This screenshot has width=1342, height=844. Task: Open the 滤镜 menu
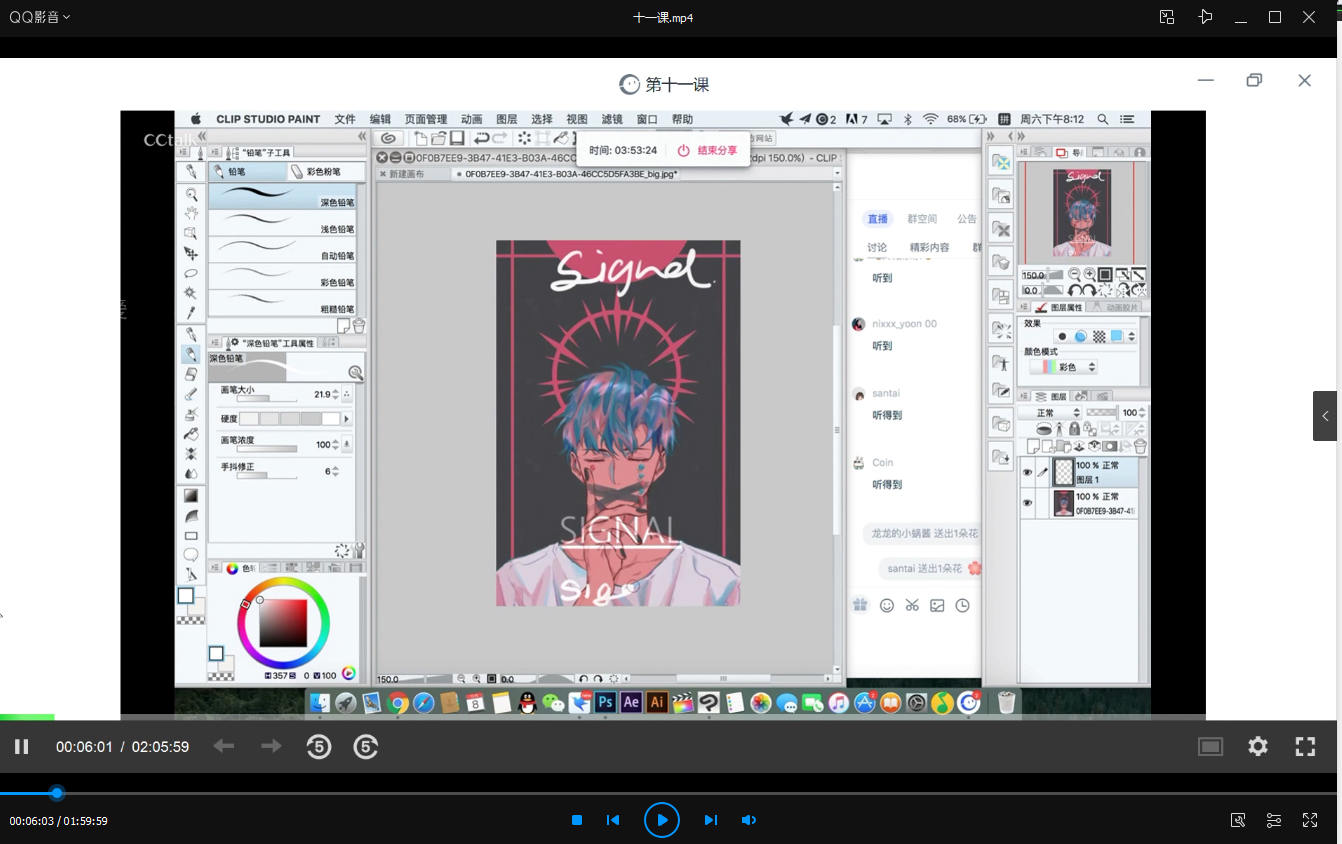click(612, 119)
